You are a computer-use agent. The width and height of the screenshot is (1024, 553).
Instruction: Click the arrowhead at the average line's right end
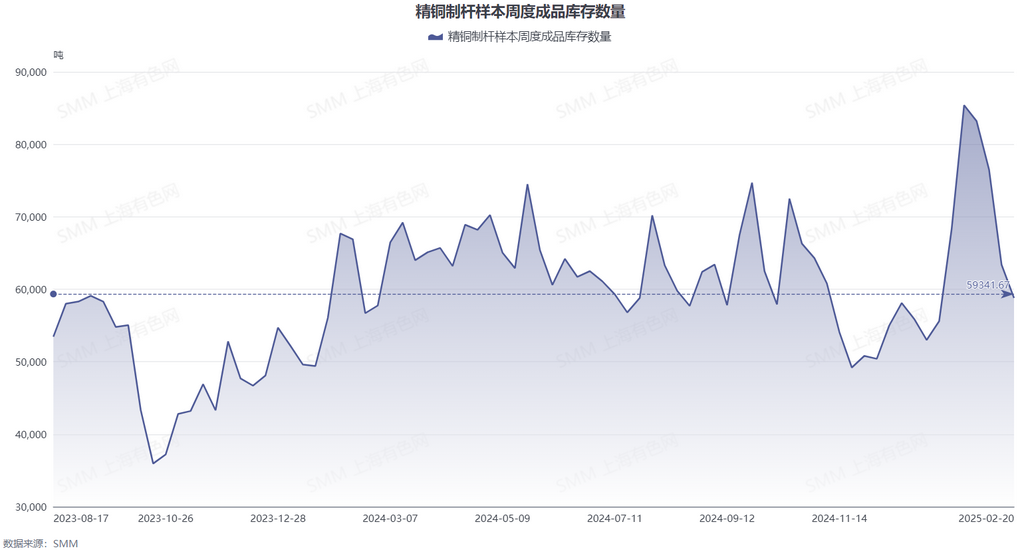1008,294
